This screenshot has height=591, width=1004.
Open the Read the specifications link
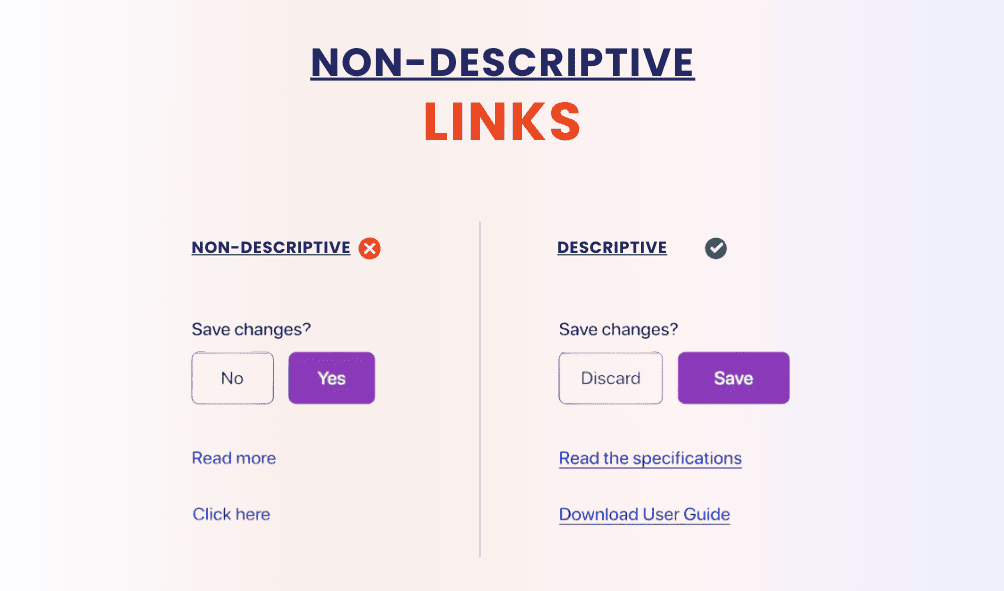coord(650,458)
